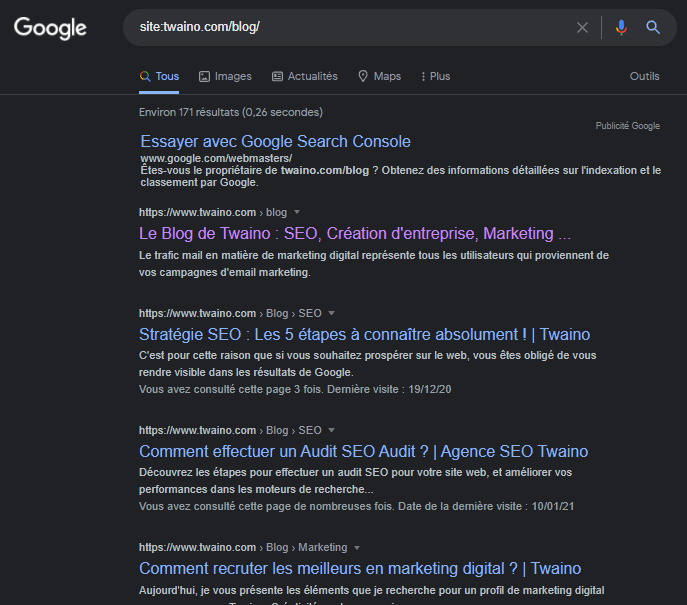This screenshot has height=605, width=687.
Task: Open the Actualités tab
Action: coord(305,76)
